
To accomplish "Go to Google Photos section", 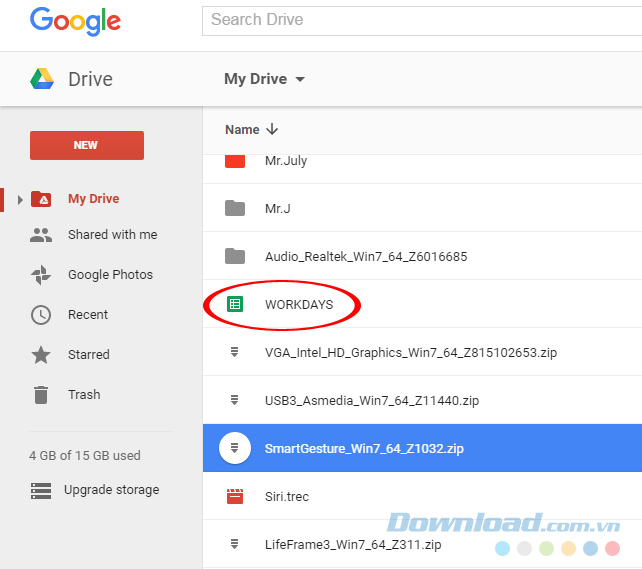I will [111, 275].
